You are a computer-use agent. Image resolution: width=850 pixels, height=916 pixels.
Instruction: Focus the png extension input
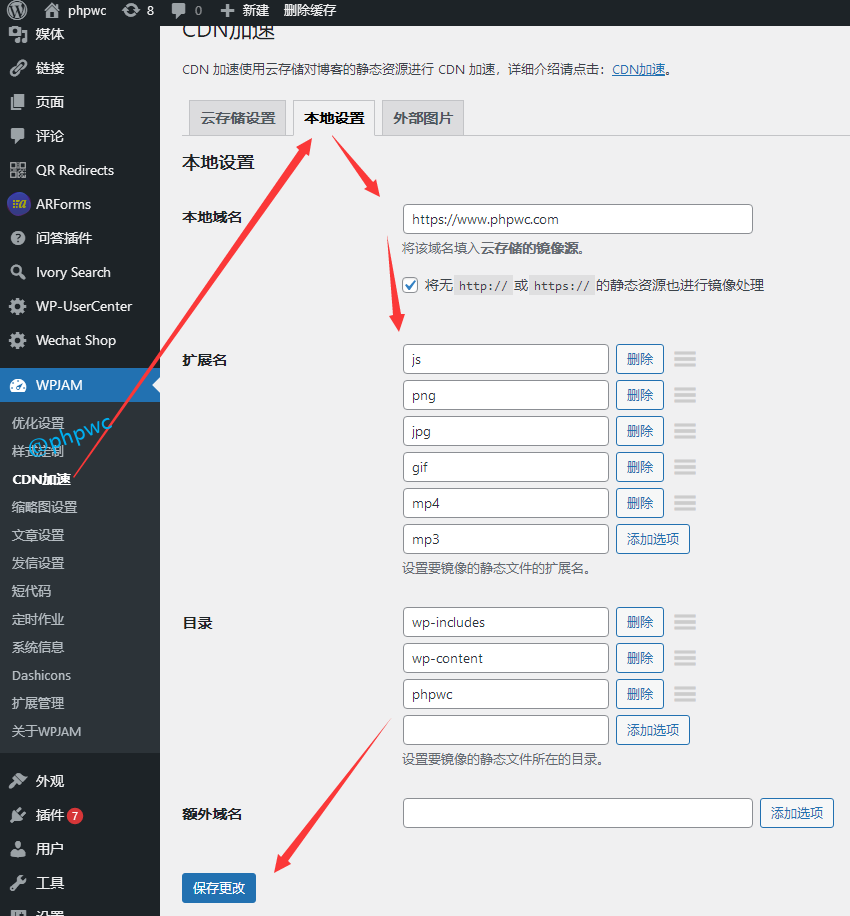[505, 395]
